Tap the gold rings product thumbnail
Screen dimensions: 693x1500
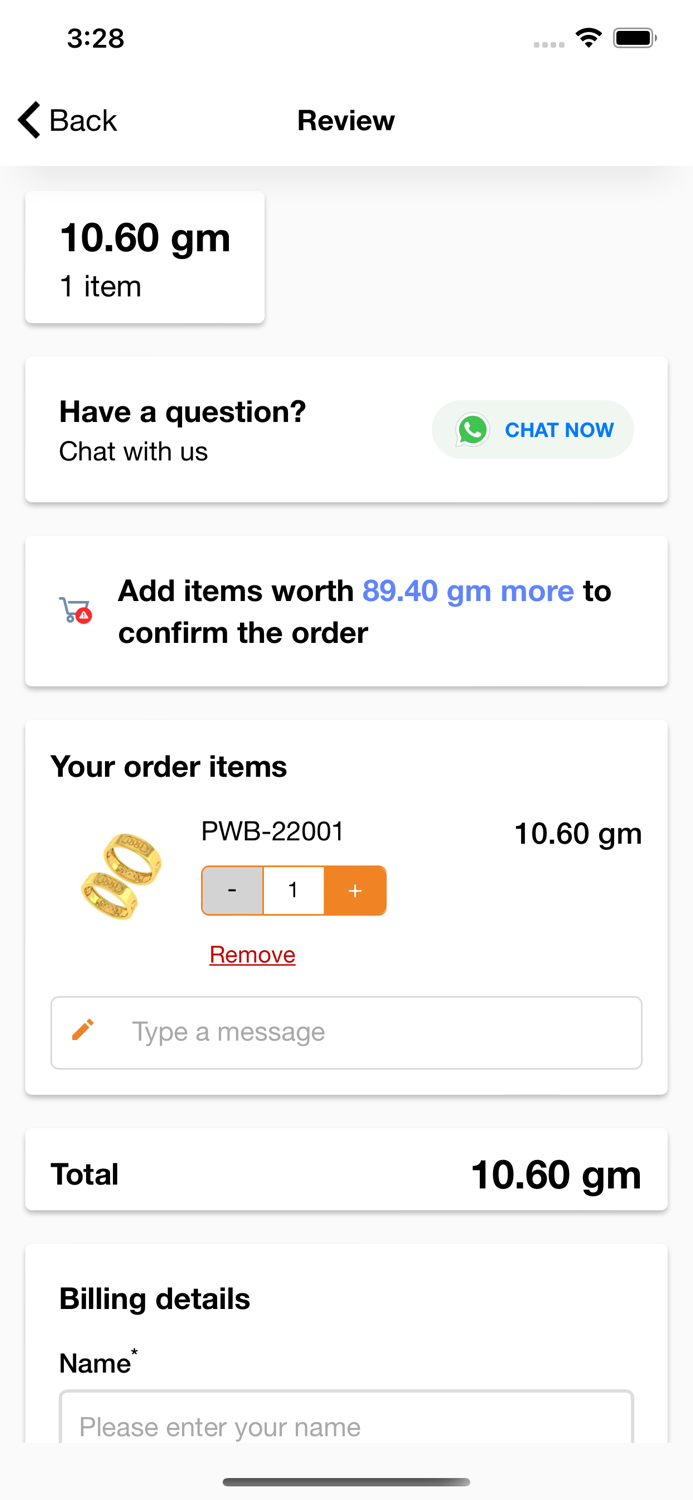click(121, 875)
